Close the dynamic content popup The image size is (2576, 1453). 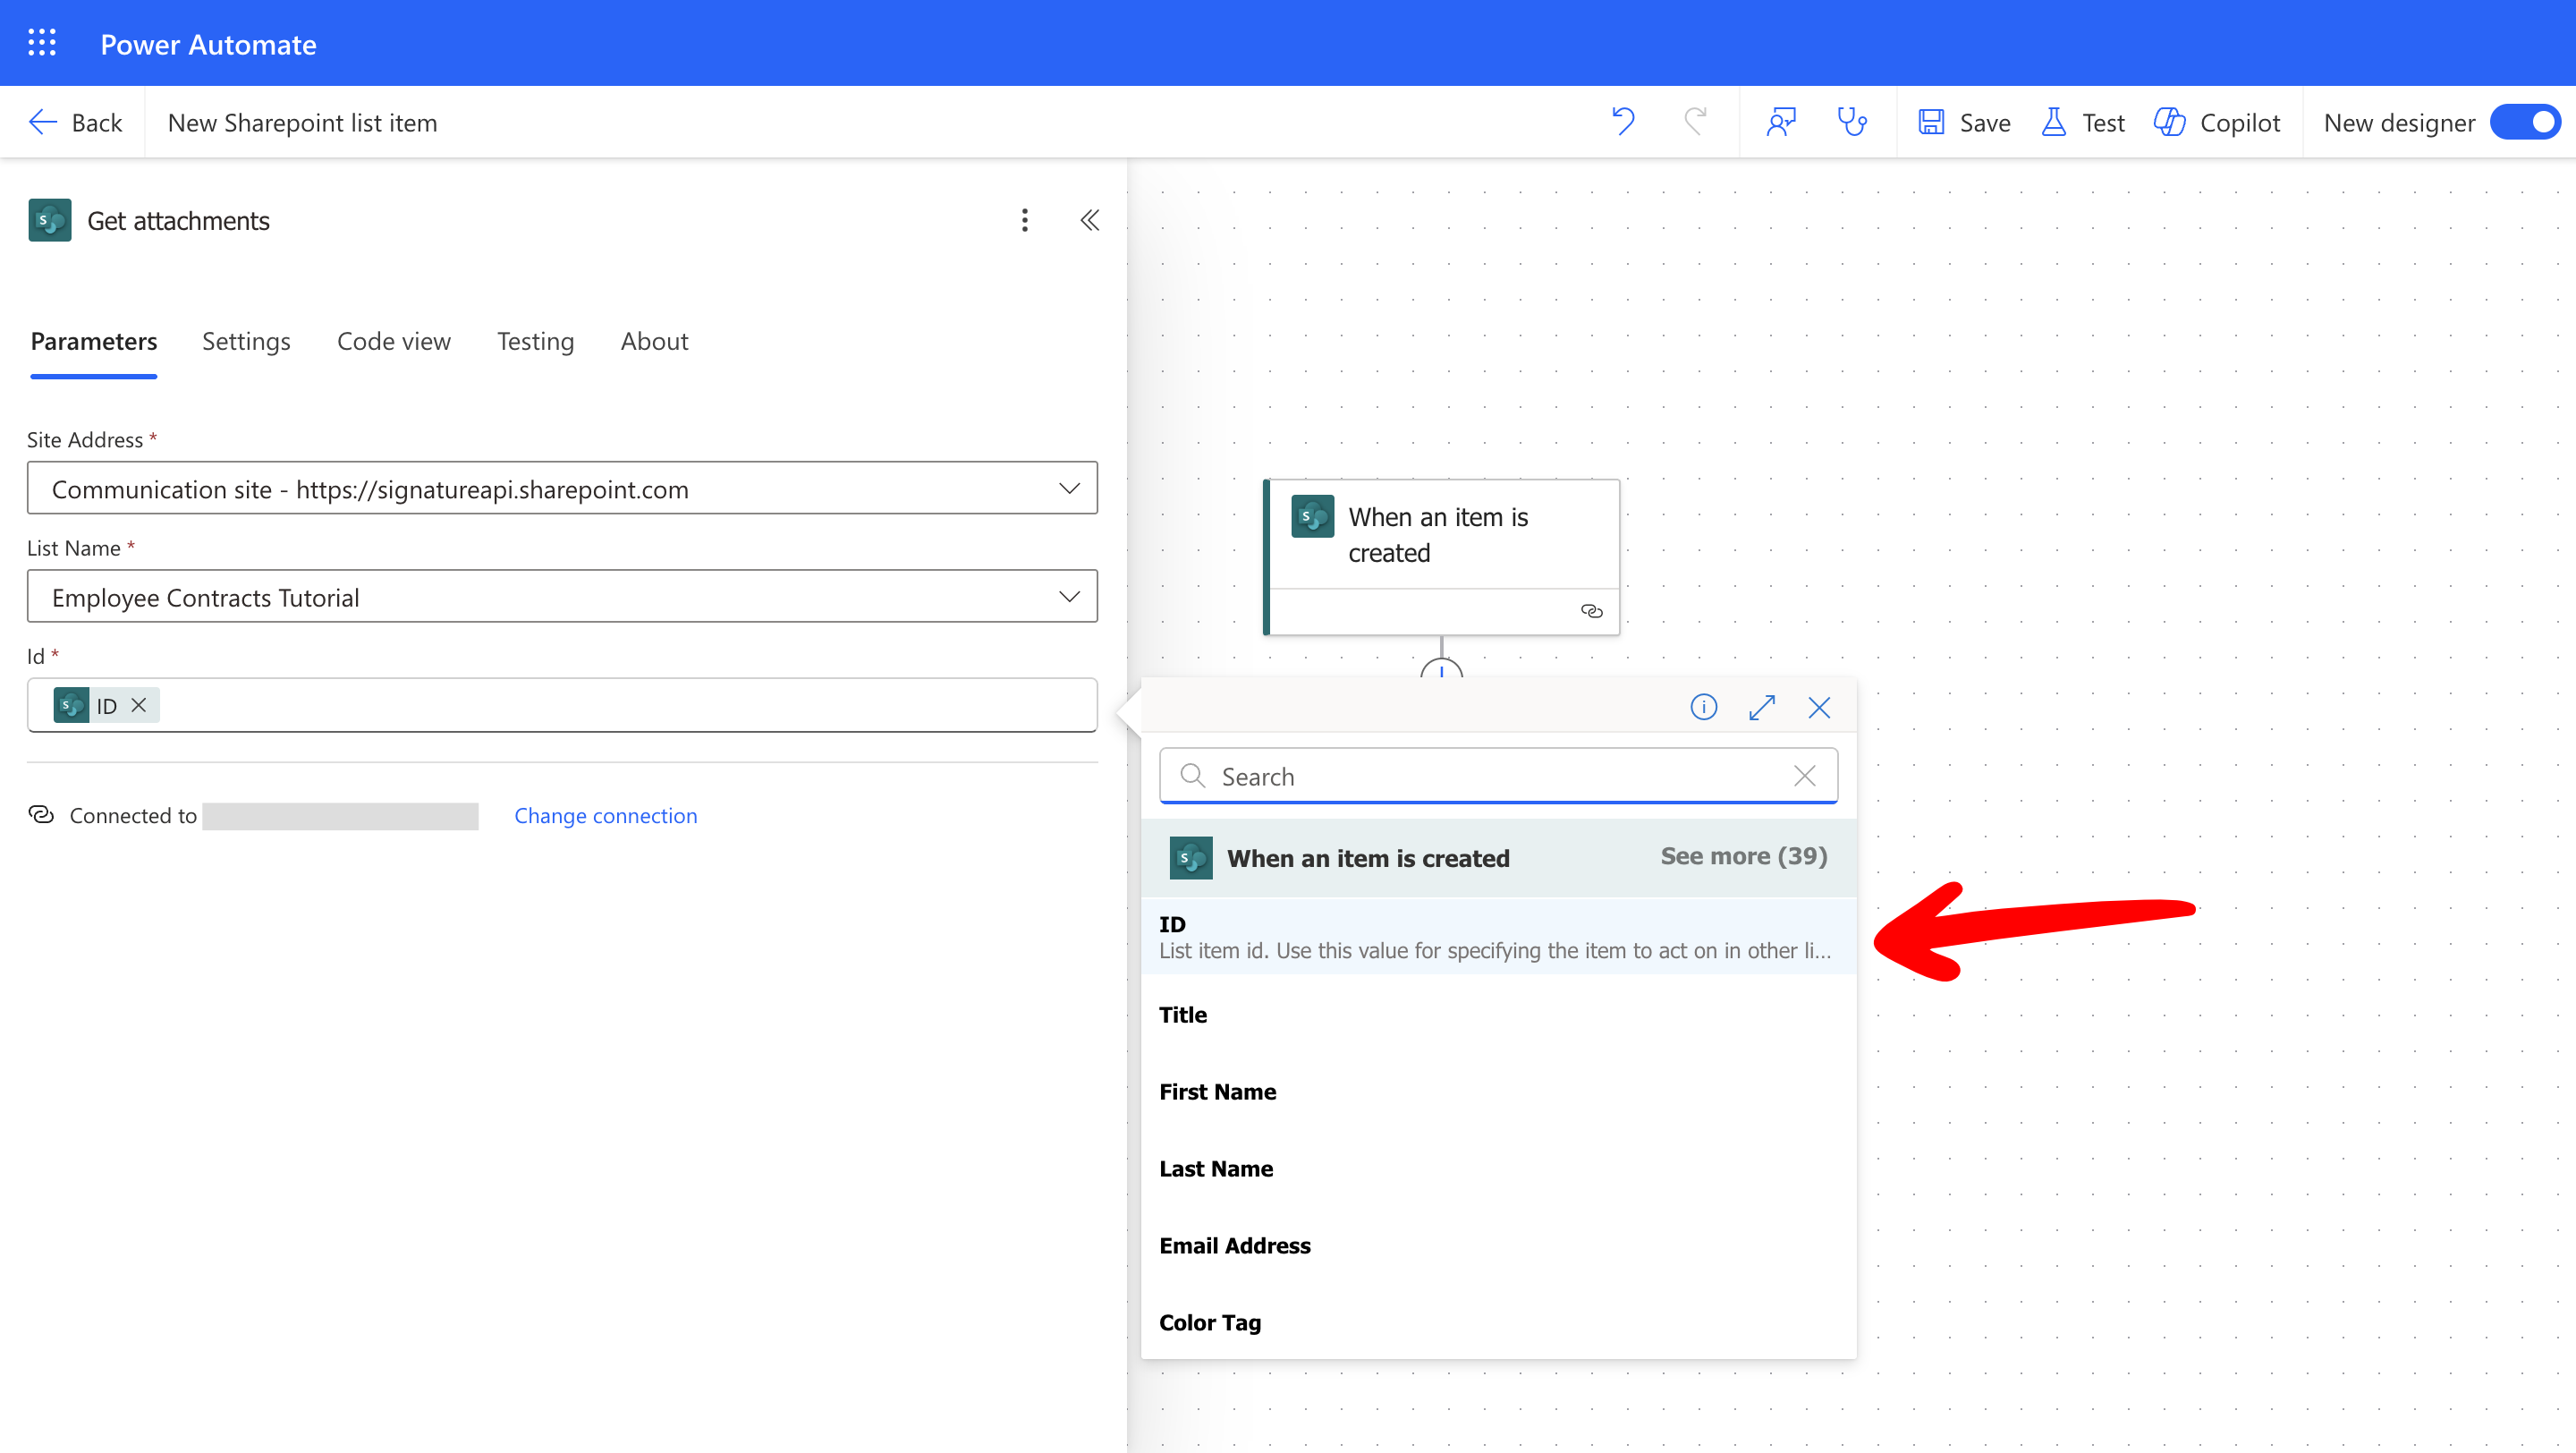(x=1818, y=708)
